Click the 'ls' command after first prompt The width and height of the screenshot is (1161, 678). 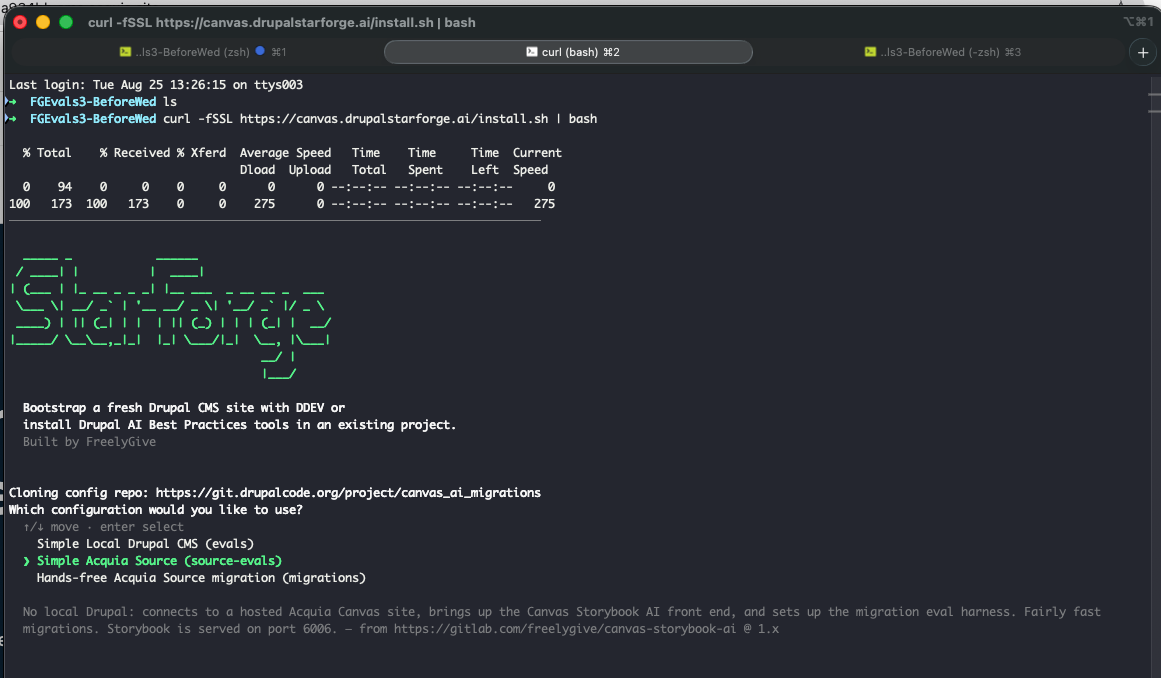click(170, 101)
